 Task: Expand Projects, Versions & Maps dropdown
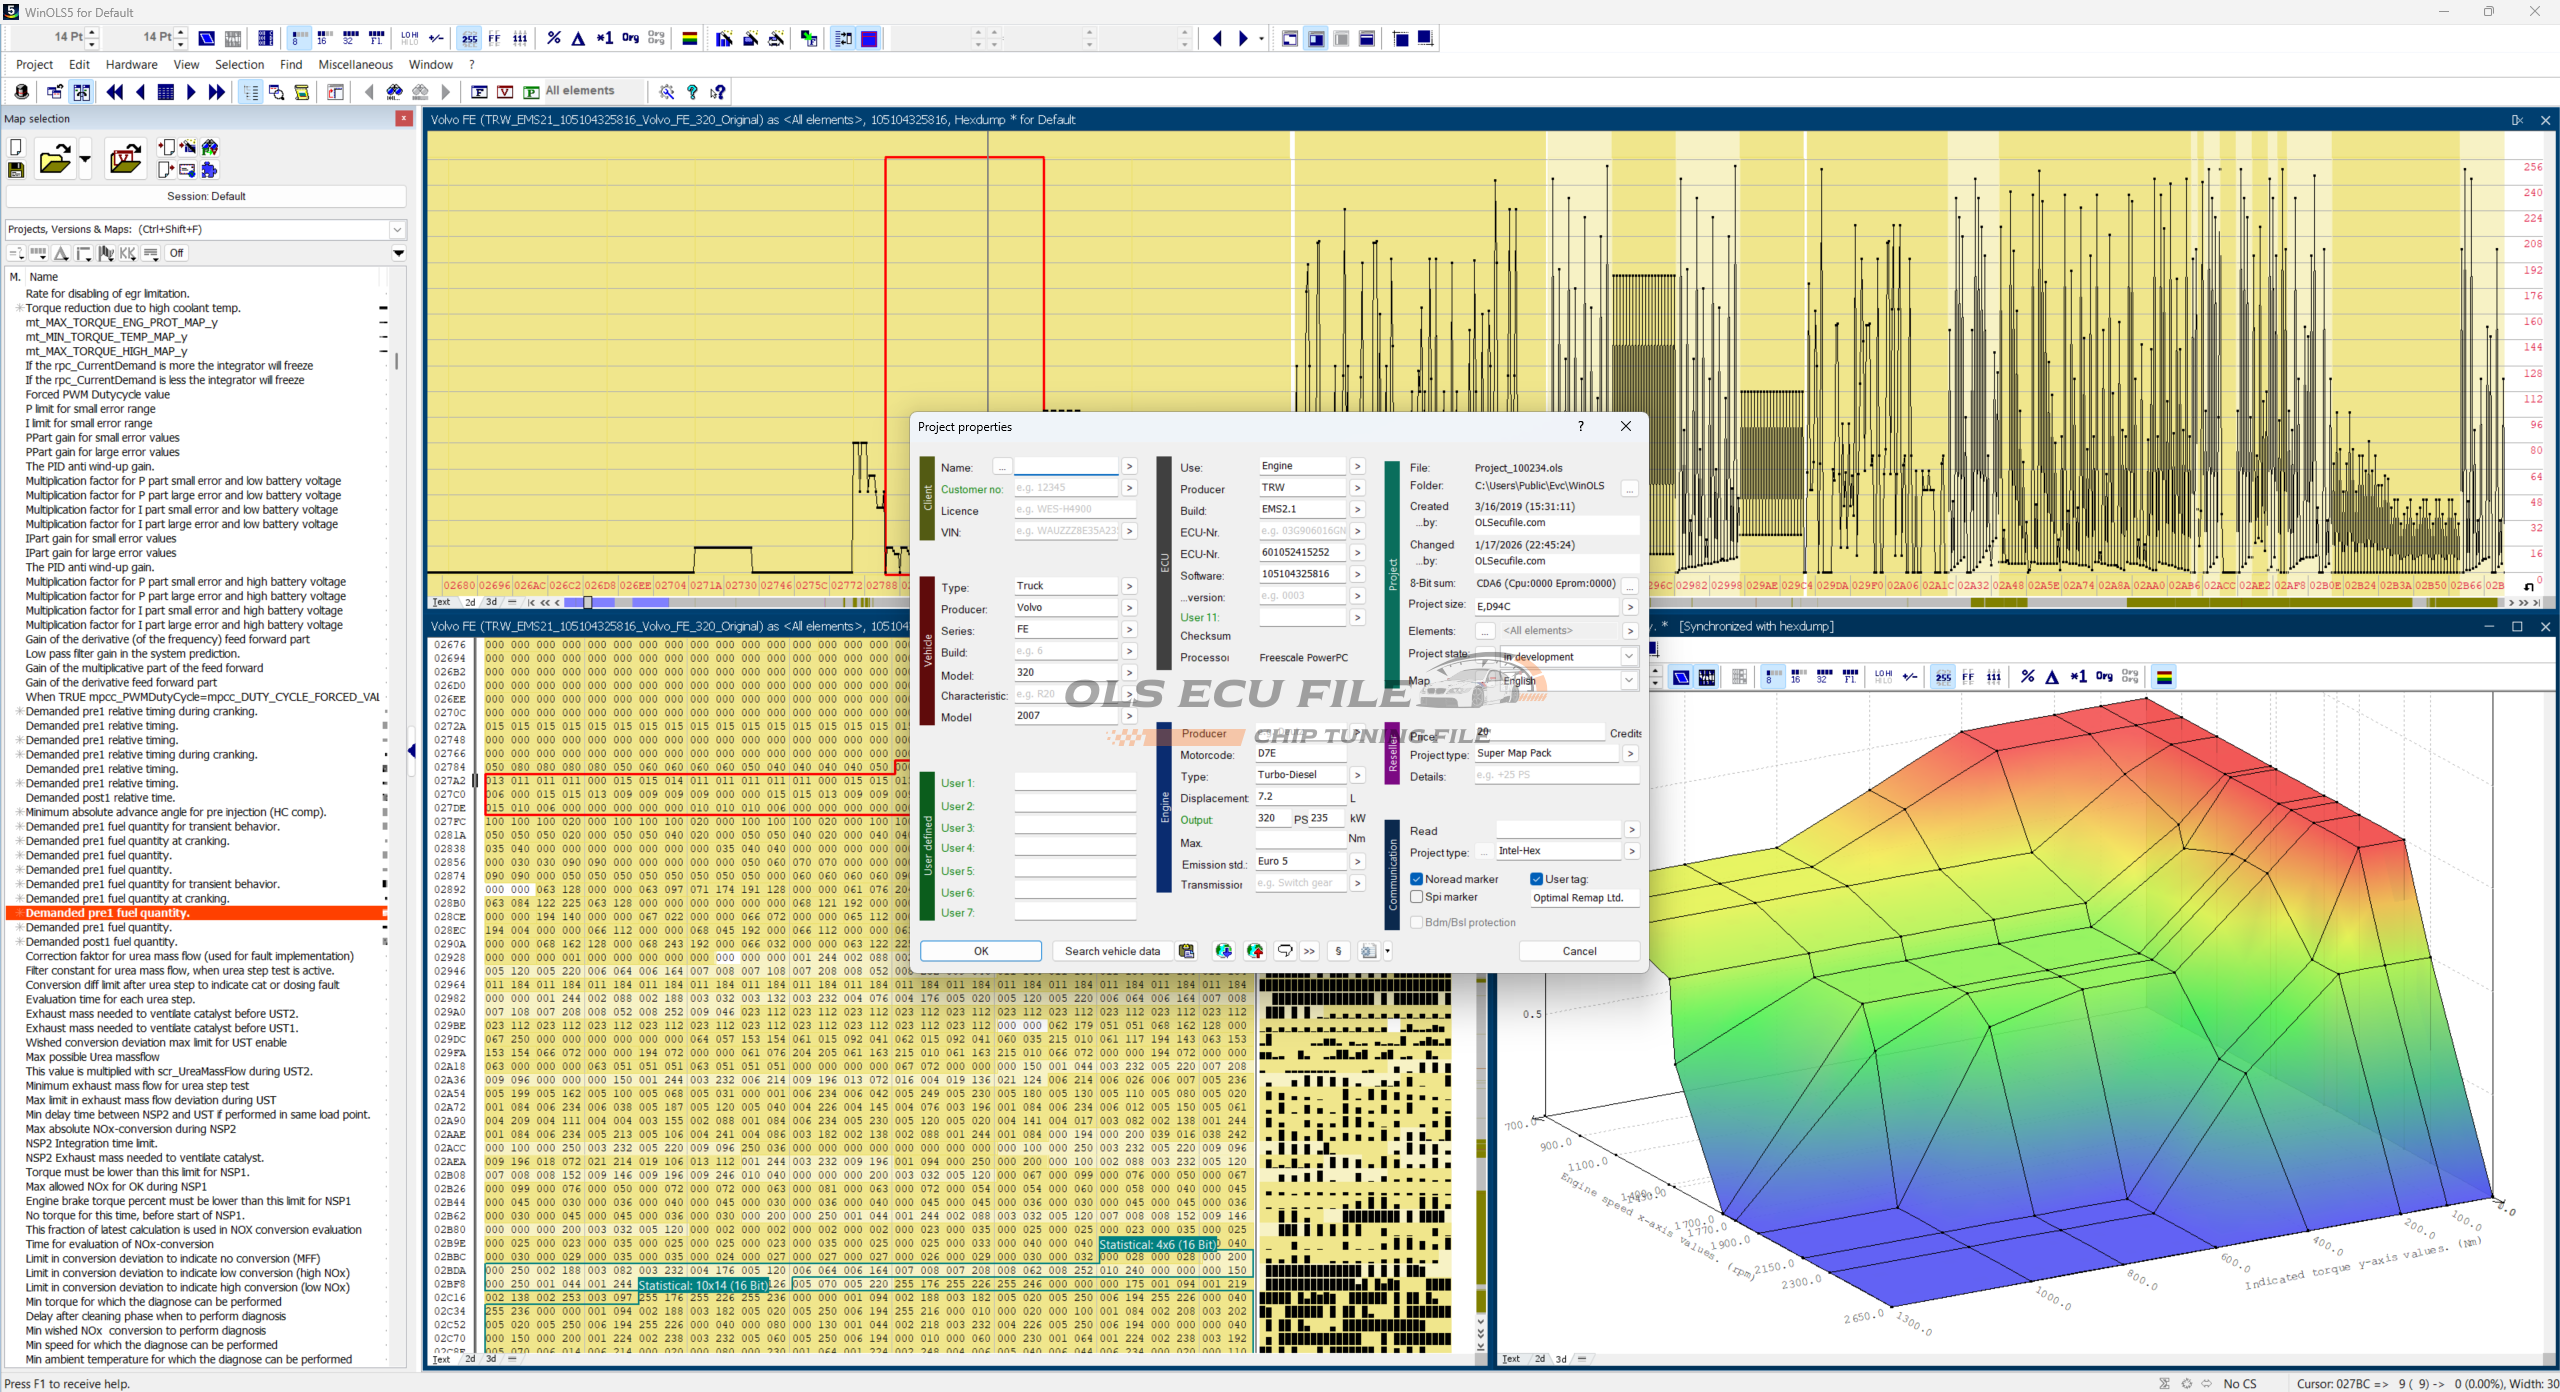(397, 229)
